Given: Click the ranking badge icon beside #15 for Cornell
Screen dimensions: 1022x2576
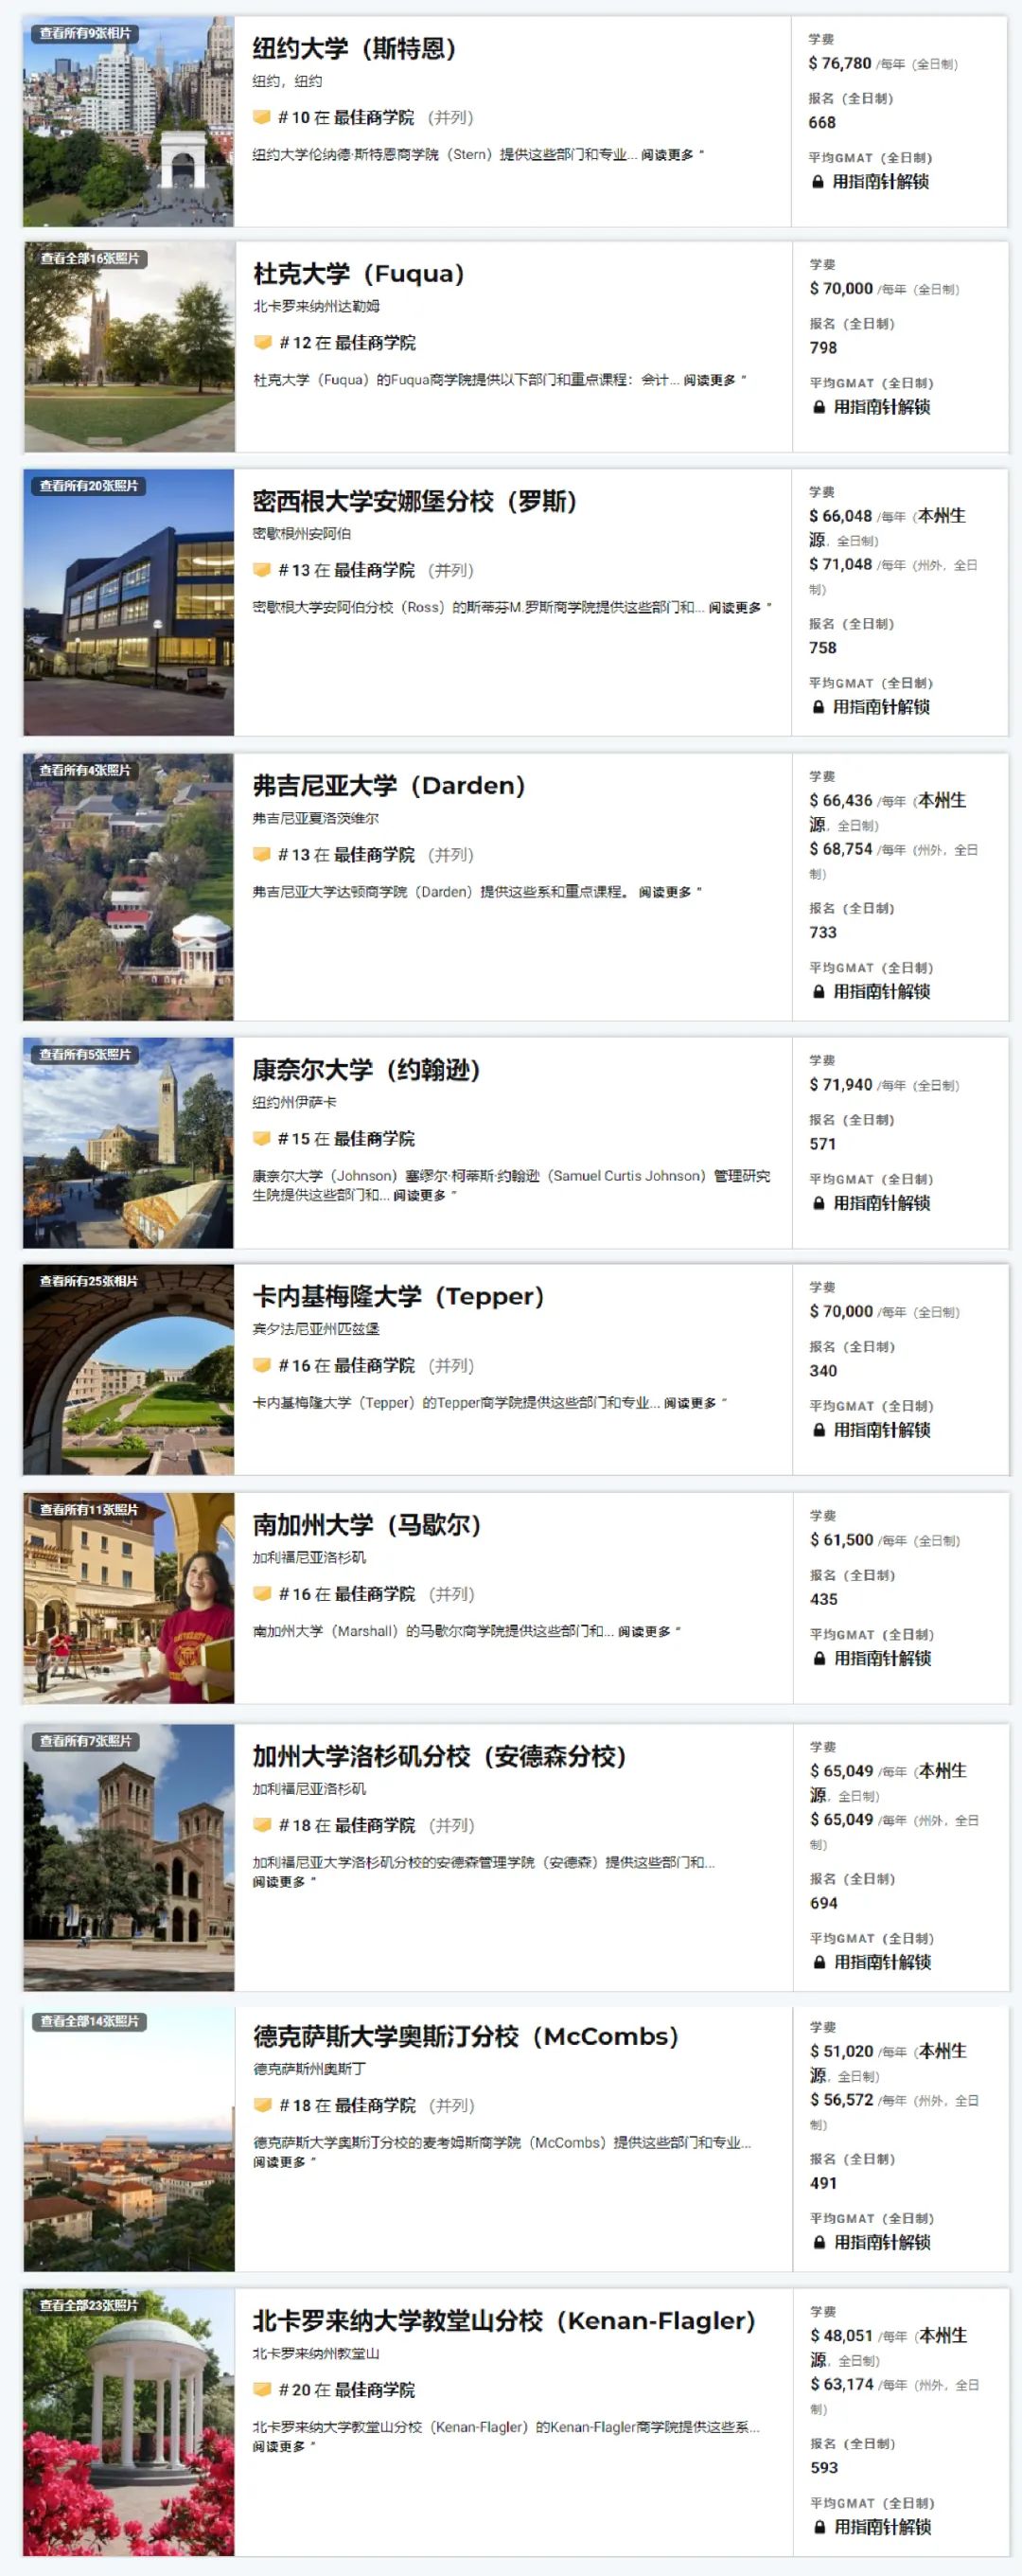Looking at the screenshot, I should [x=262, y=1138].
